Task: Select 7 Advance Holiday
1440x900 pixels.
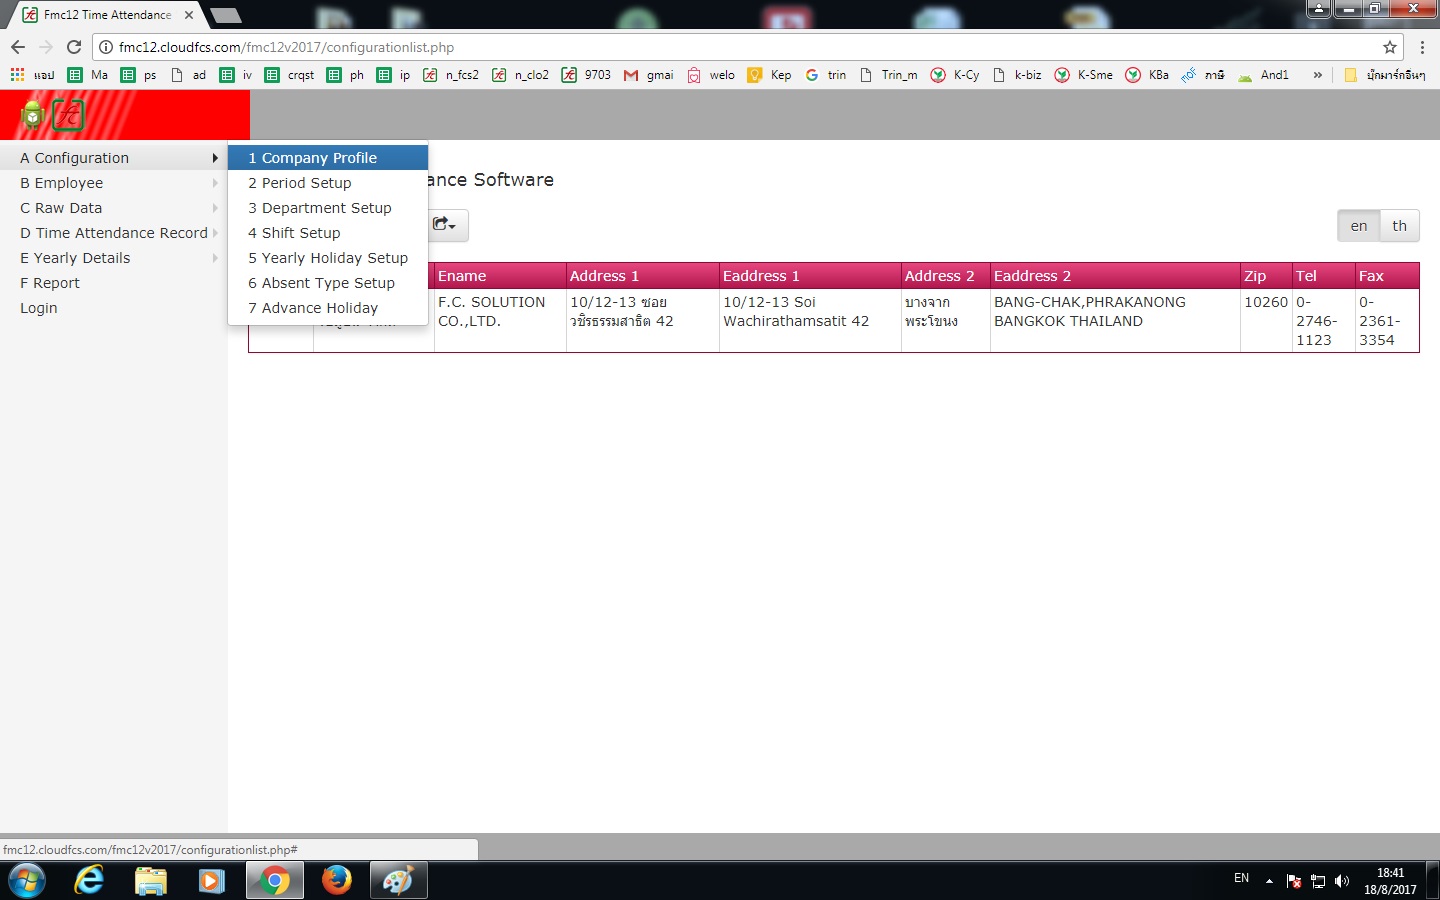Action: pyautogui.click(x=328, y=308)
